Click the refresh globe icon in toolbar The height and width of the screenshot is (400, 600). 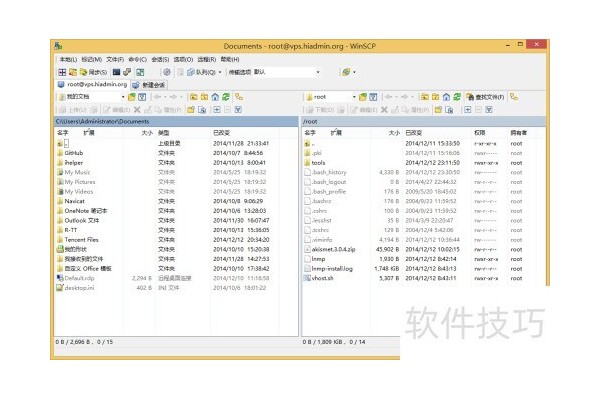pyautogui.click(x=346, y=72)
